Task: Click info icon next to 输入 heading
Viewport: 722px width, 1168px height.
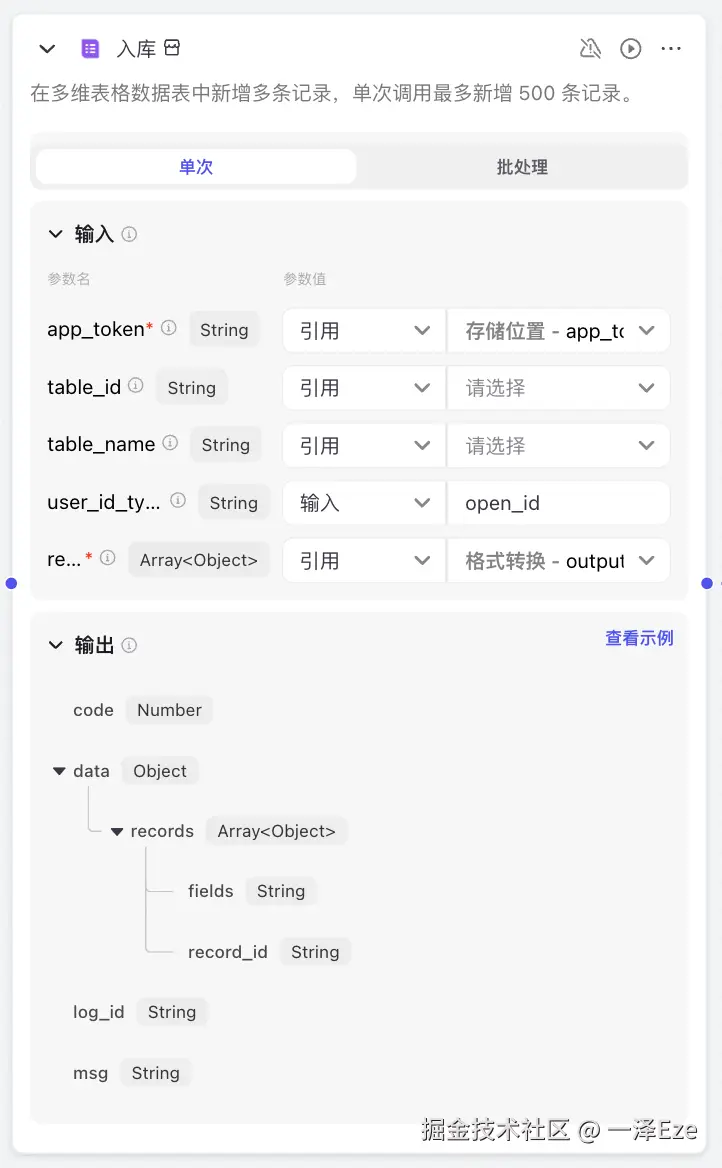Action: point(129,234)
